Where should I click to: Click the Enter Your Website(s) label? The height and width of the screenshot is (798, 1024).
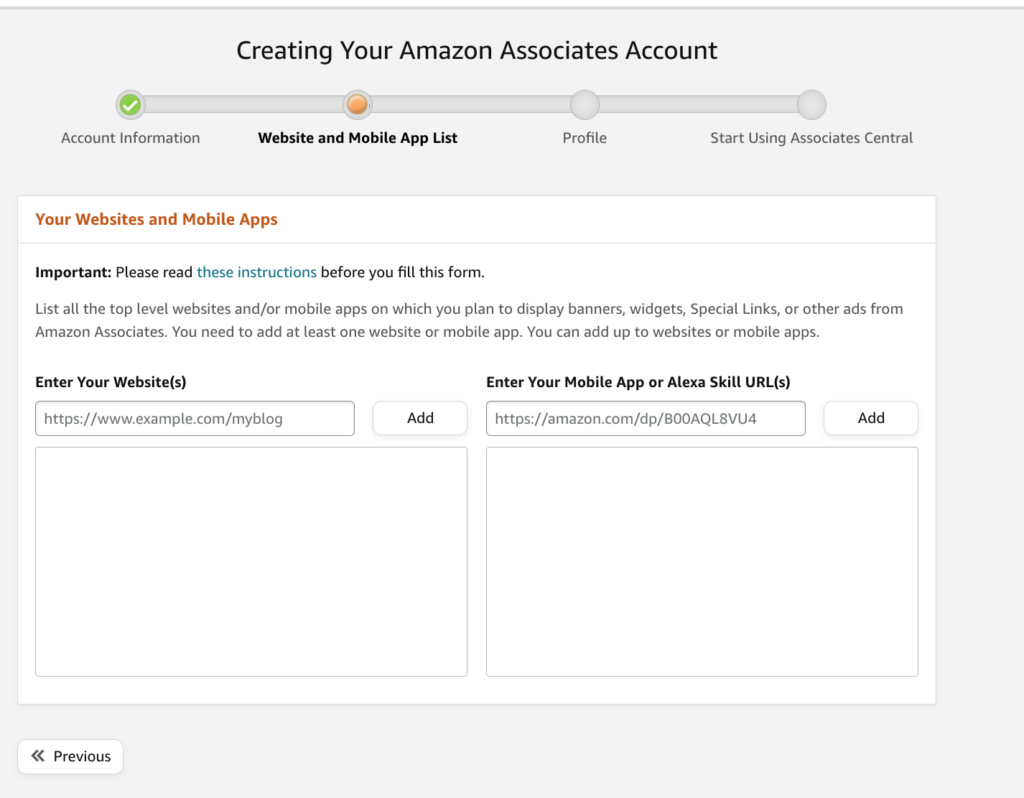(x=113, y=382)
